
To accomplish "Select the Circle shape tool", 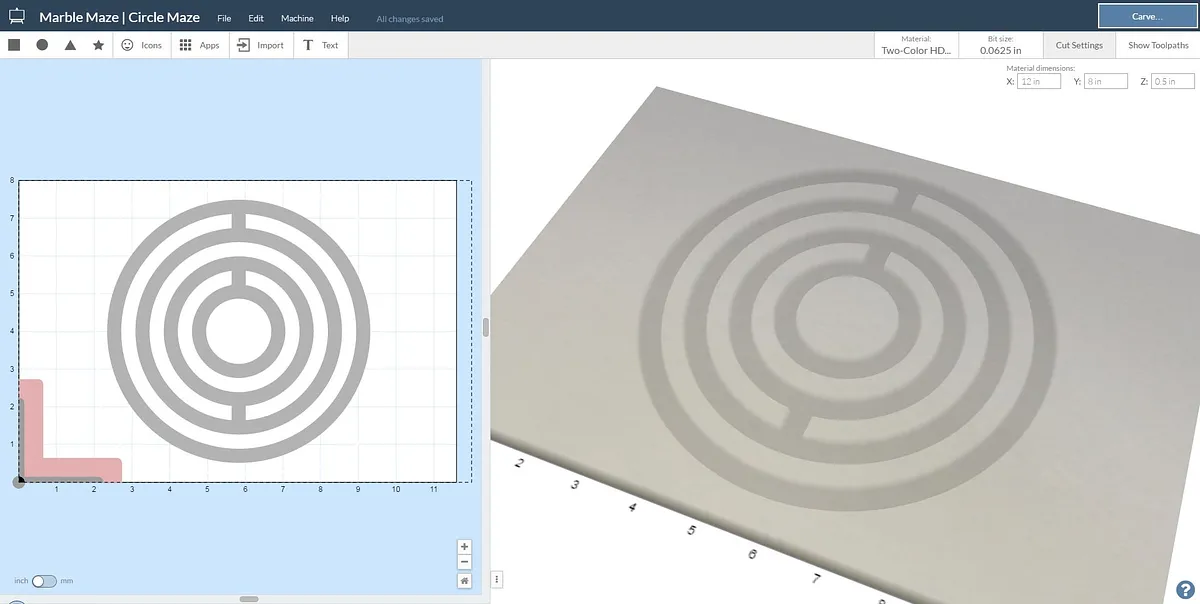I will [x=42, y=45].
